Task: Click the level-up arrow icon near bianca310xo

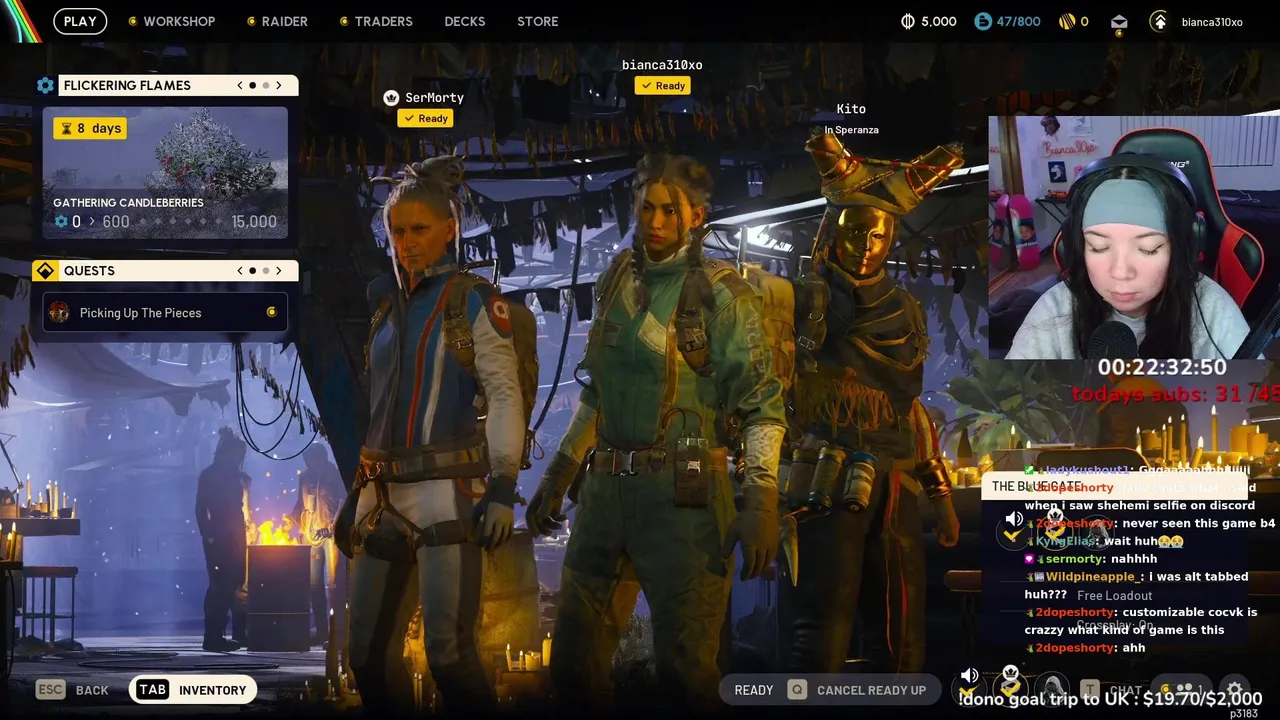Action: tap(1159, 21)
